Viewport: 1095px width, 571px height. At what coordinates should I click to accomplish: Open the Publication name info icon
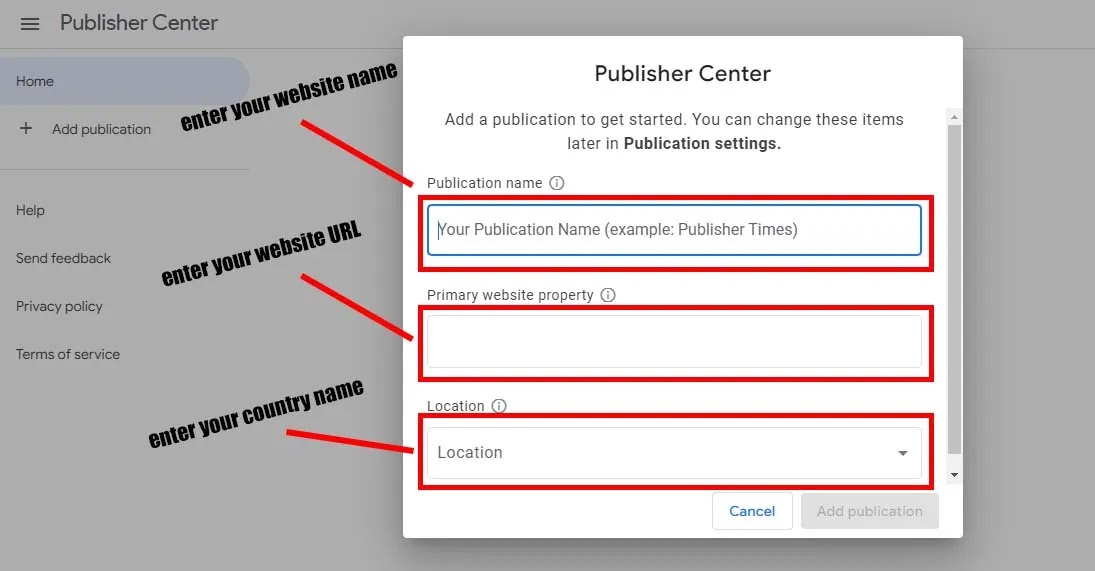pyautogui.click(x=557, y=183)
